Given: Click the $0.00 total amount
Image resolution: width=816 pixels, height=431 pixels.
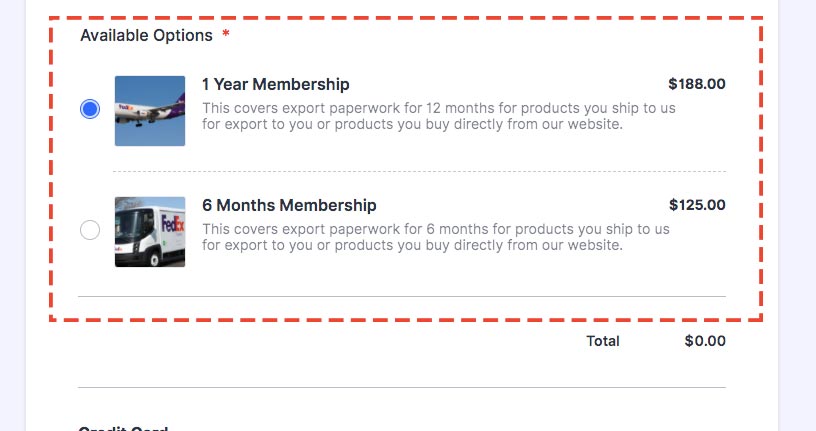Looking at the screenshot, I should (x=705, y=341).
